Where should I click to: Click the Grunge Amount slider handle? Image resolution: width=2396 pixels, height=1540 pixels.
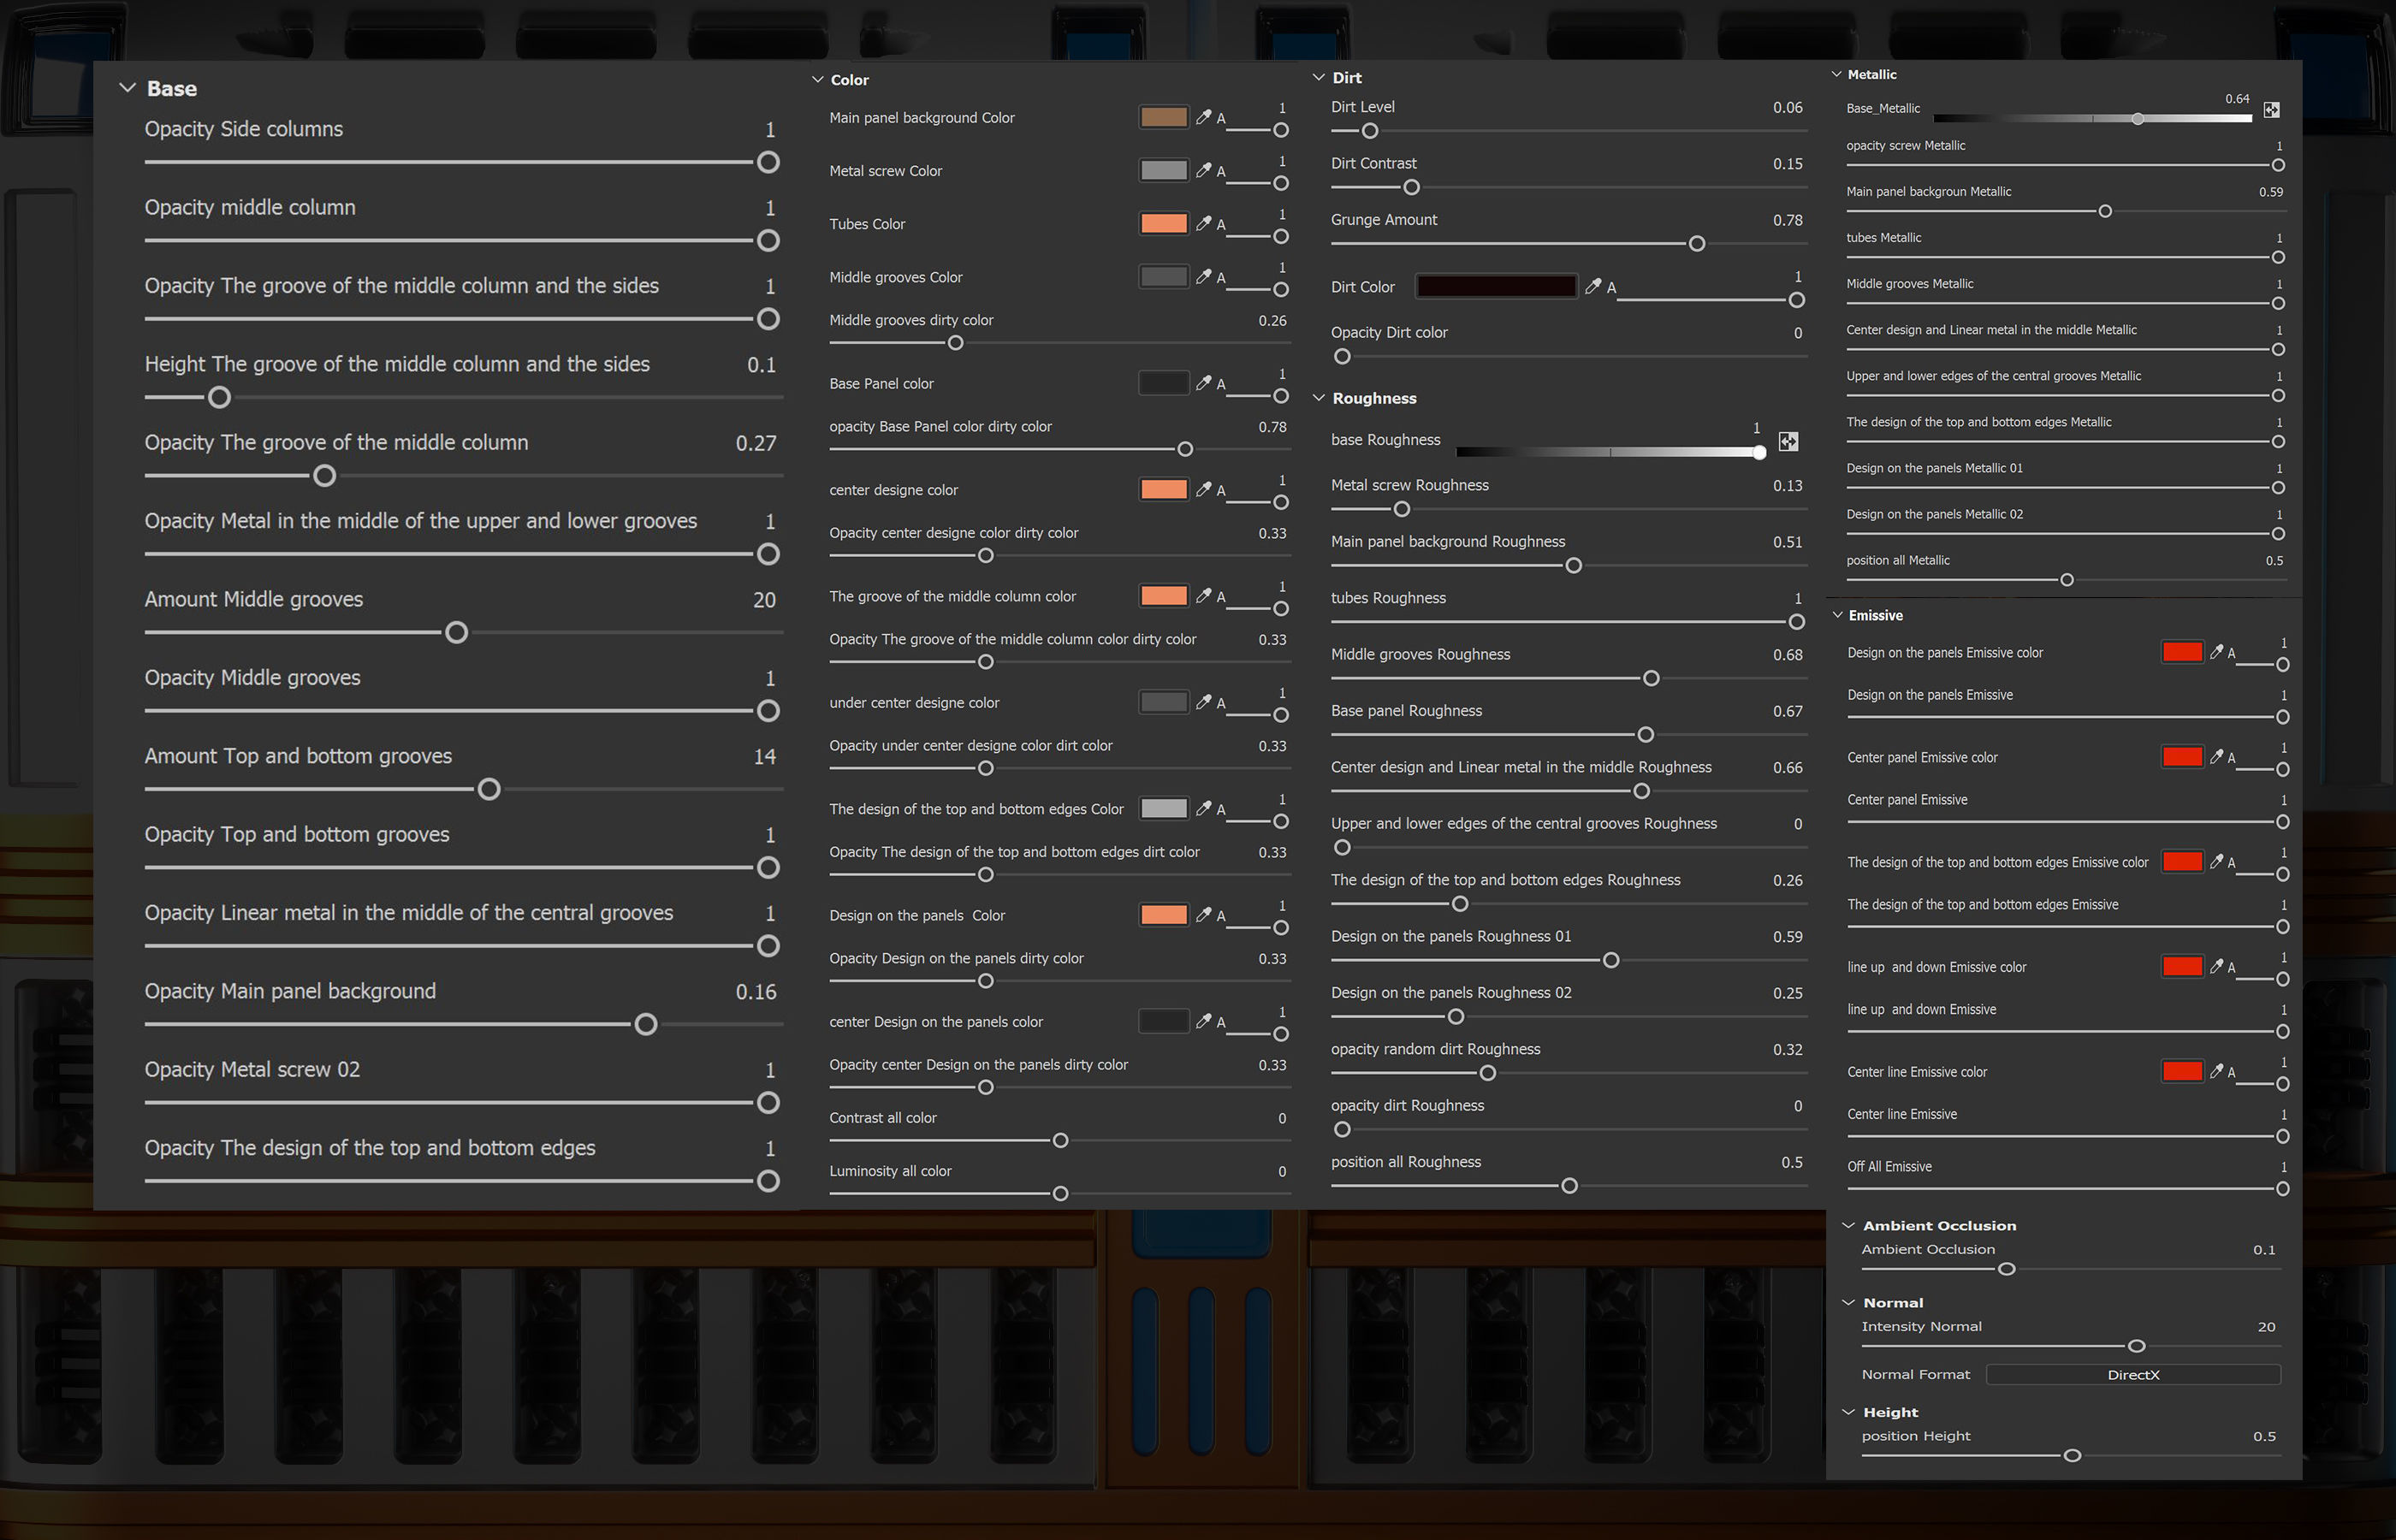1696,243
